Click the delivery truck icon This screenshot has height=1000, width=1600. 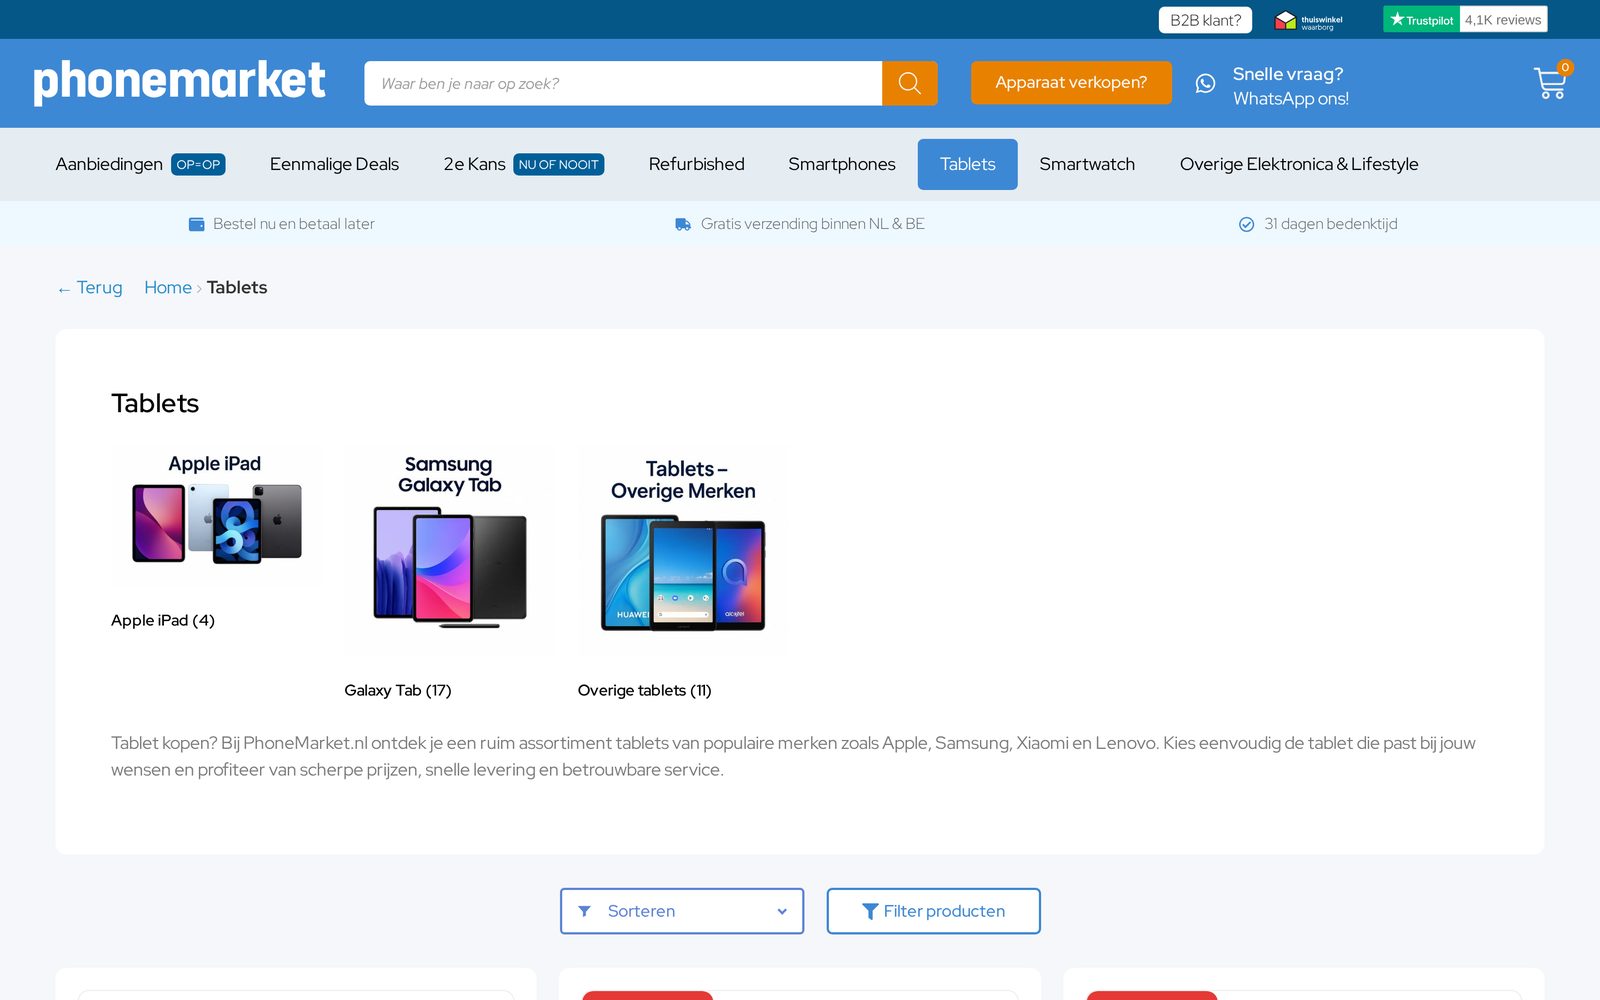[x=683, y=224]
